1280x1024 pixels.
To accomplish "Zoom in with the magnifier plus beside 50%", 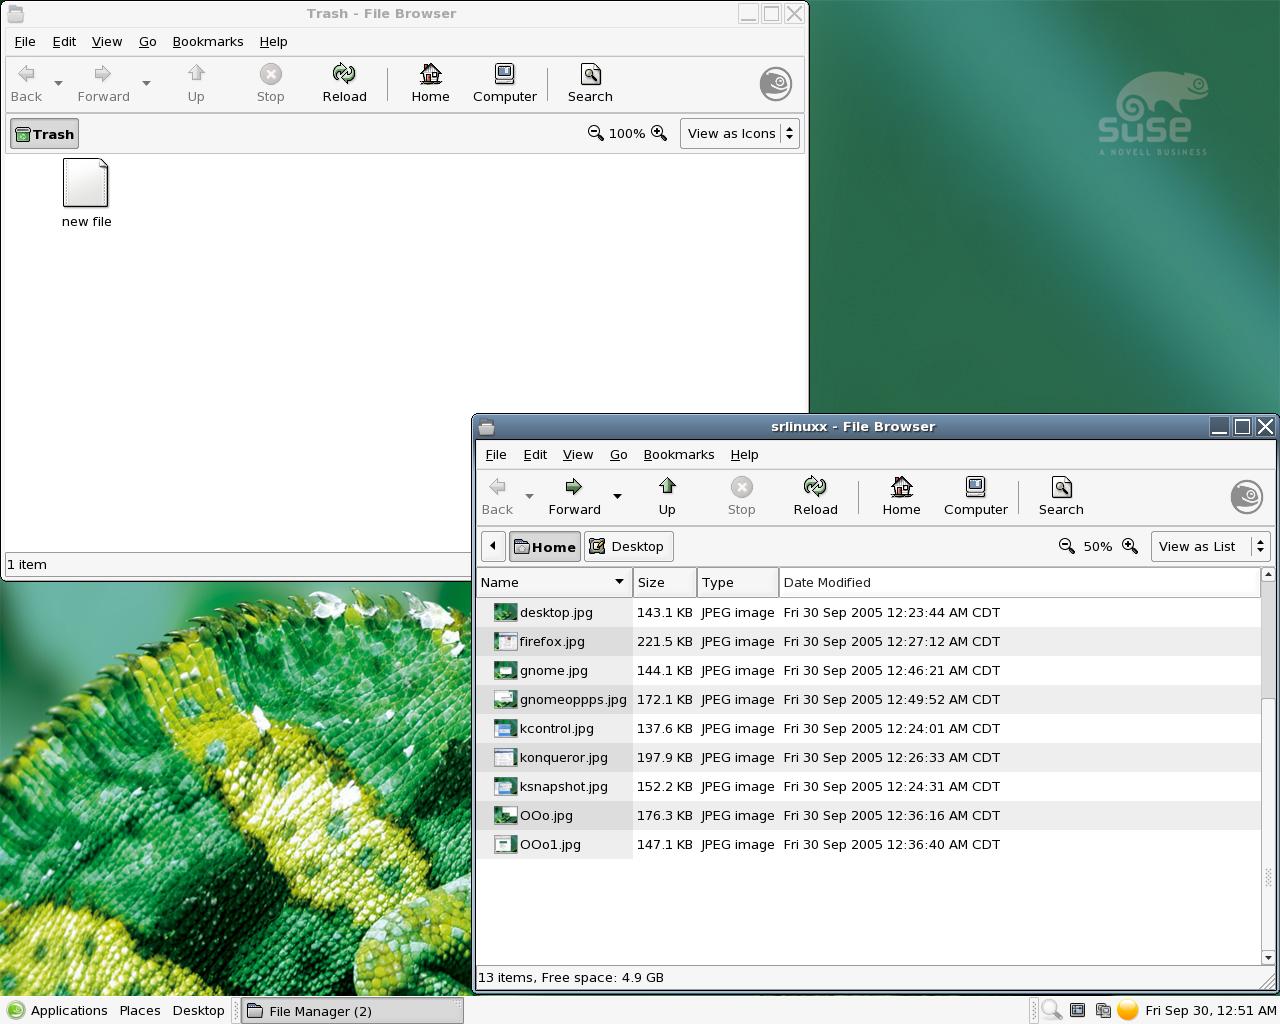I will pyautogui.click(x=1130, y=546).
